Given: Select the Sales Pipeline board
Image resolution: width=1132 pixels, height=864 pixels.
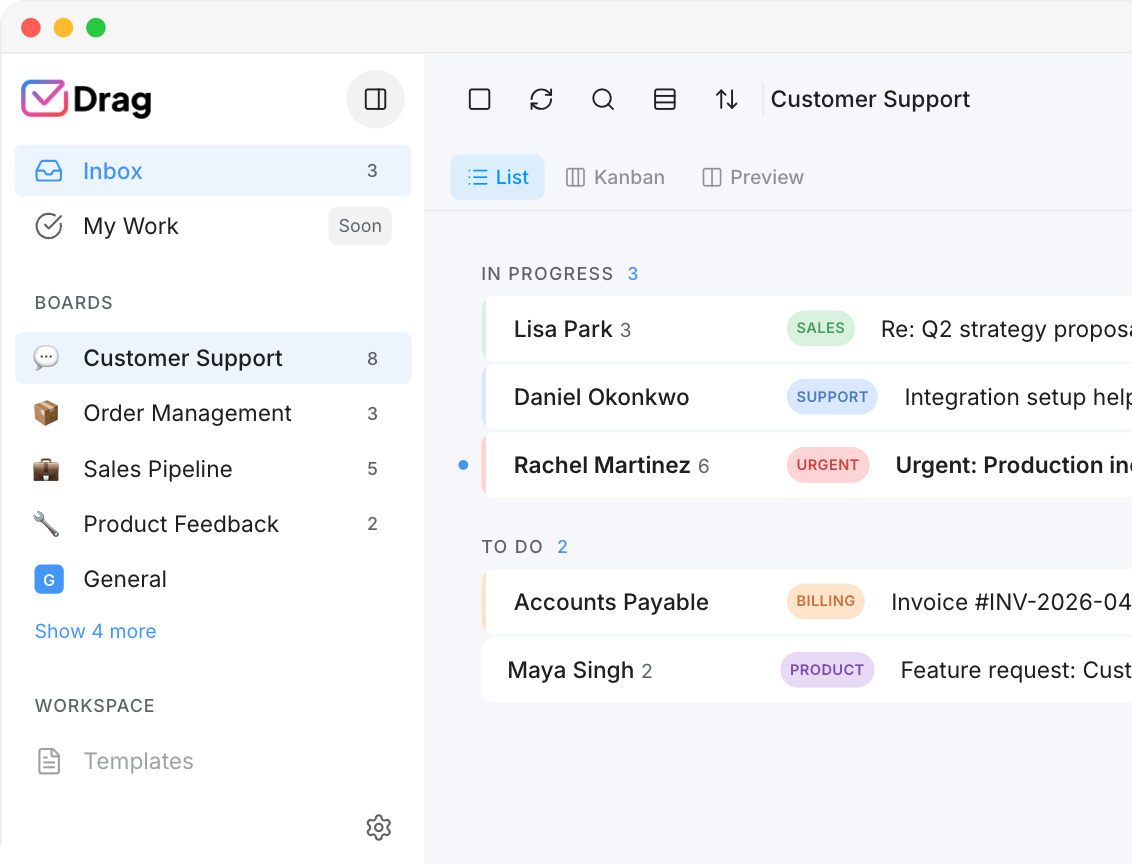Looking at the screenshot, I should (x=213, y=468).
